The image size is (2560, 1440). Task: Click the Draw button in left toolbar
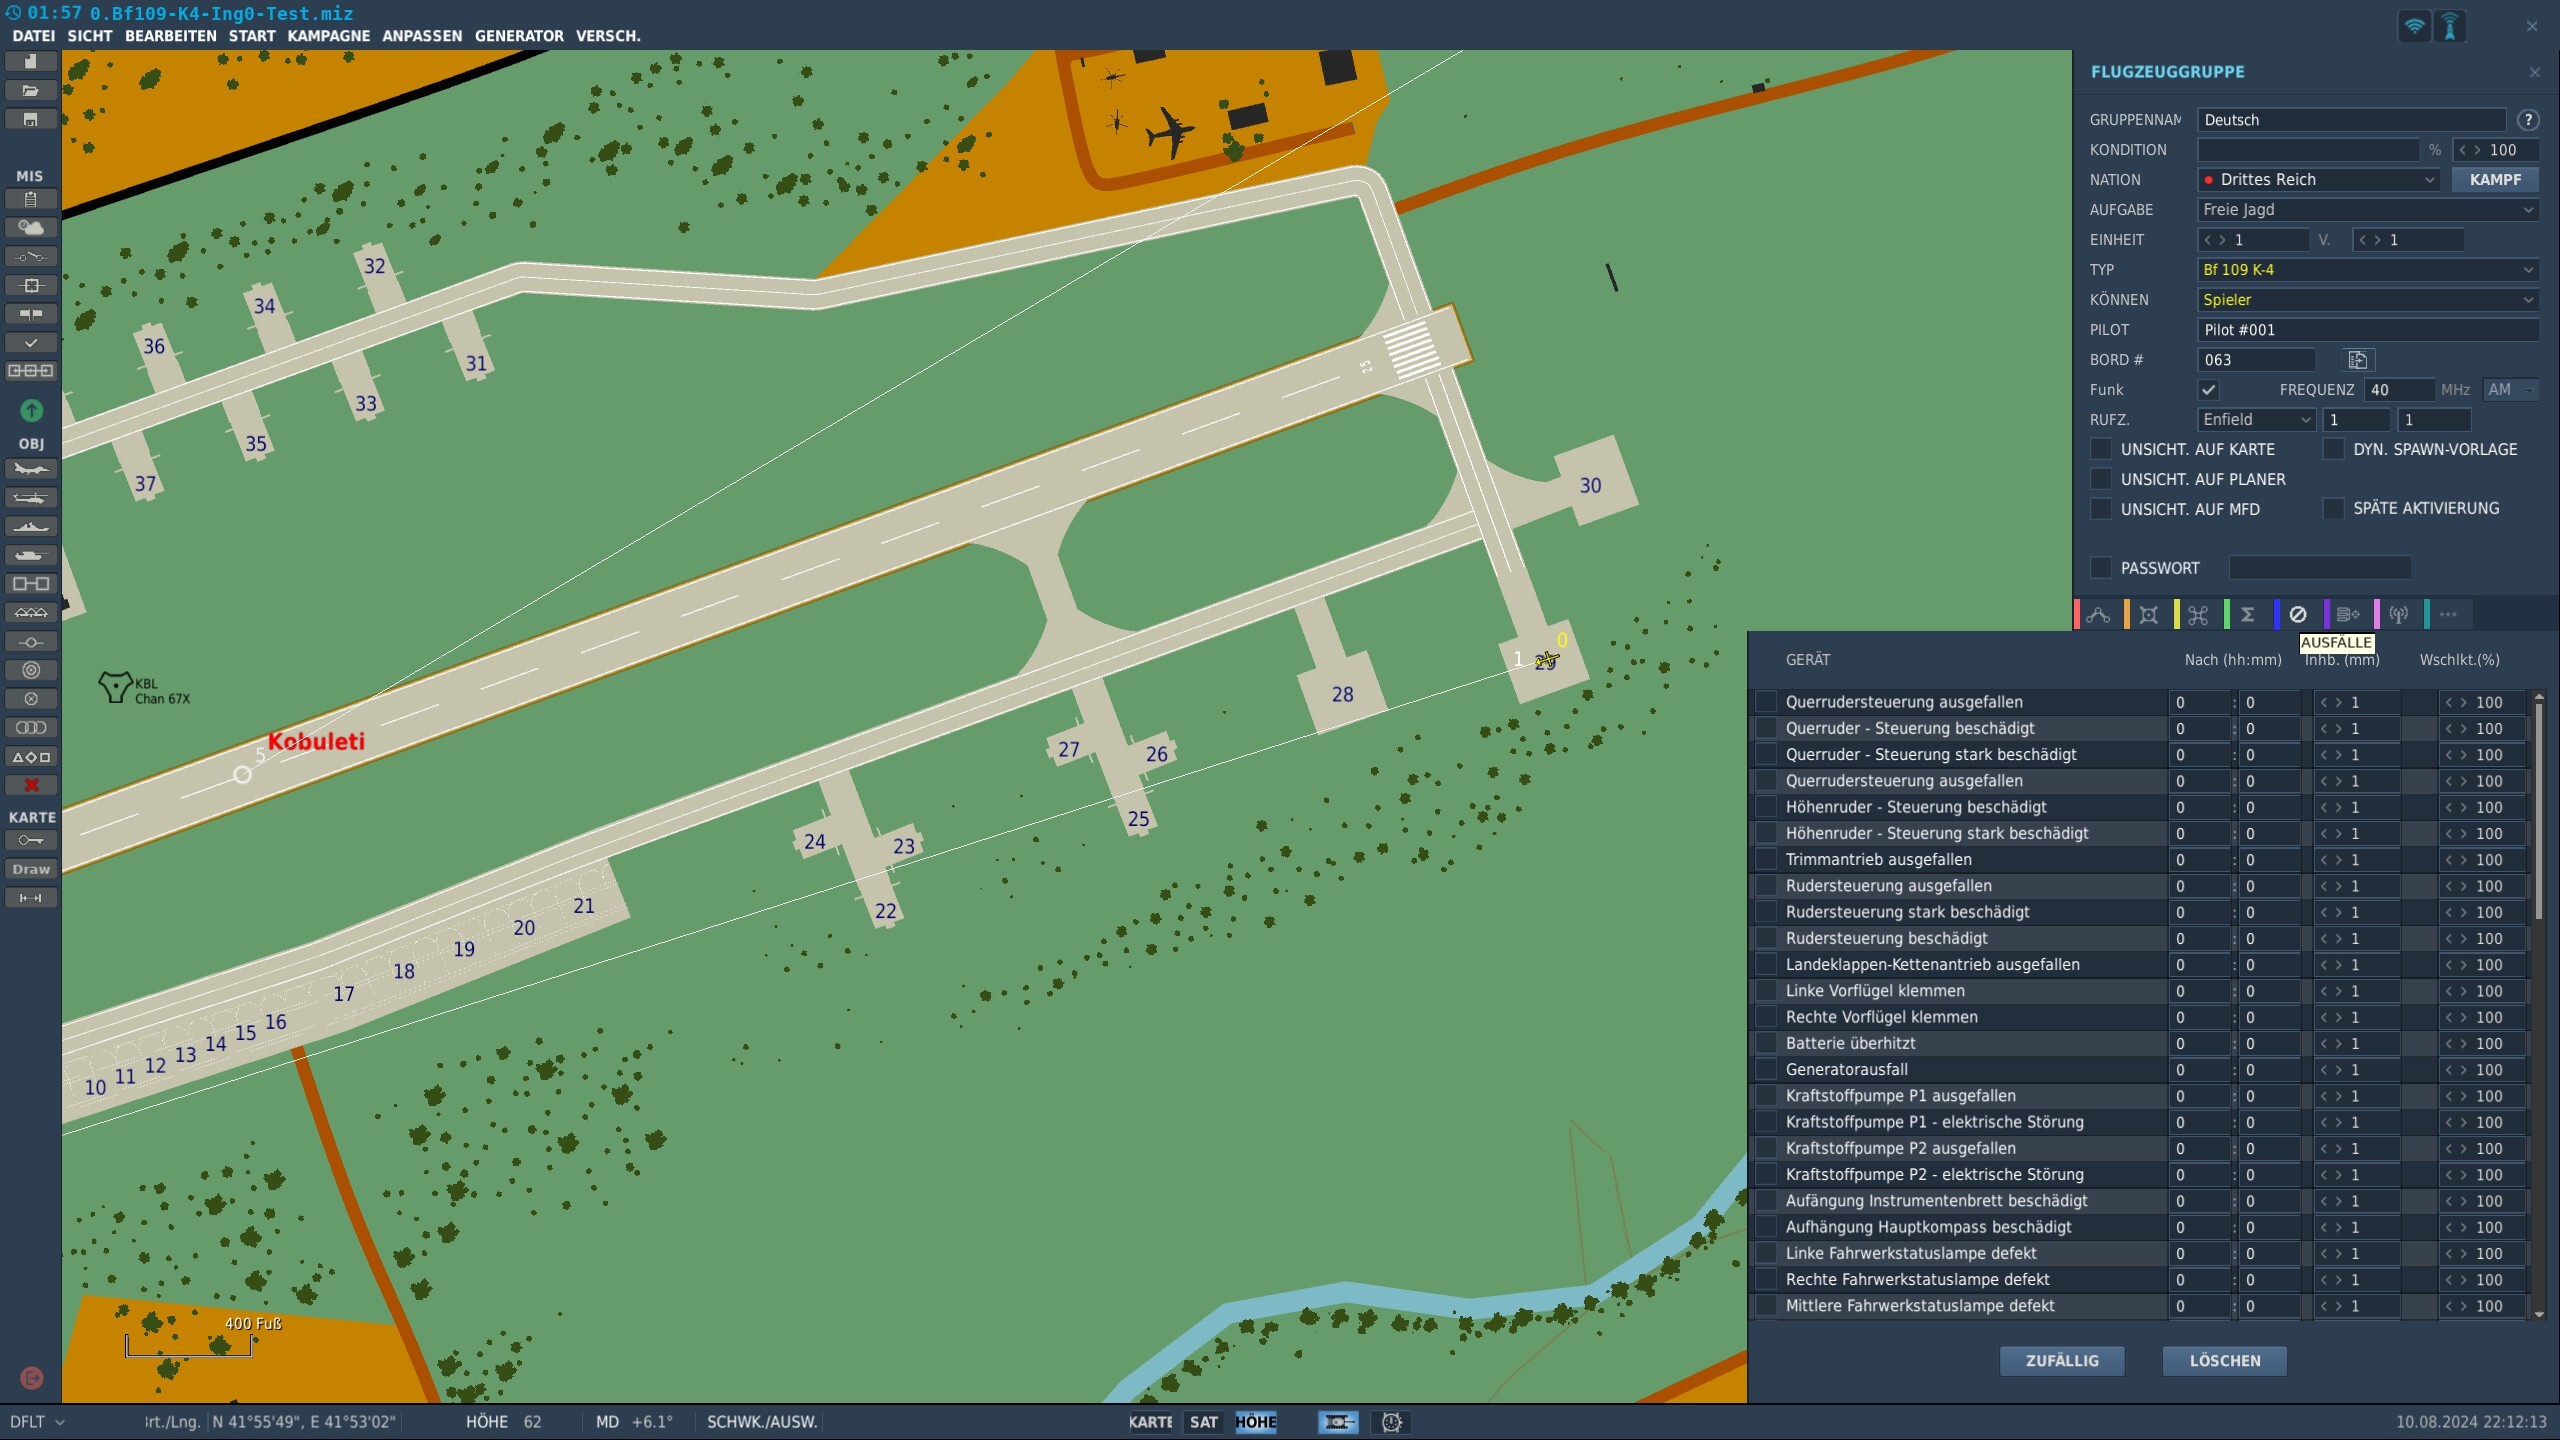(30, 870)
